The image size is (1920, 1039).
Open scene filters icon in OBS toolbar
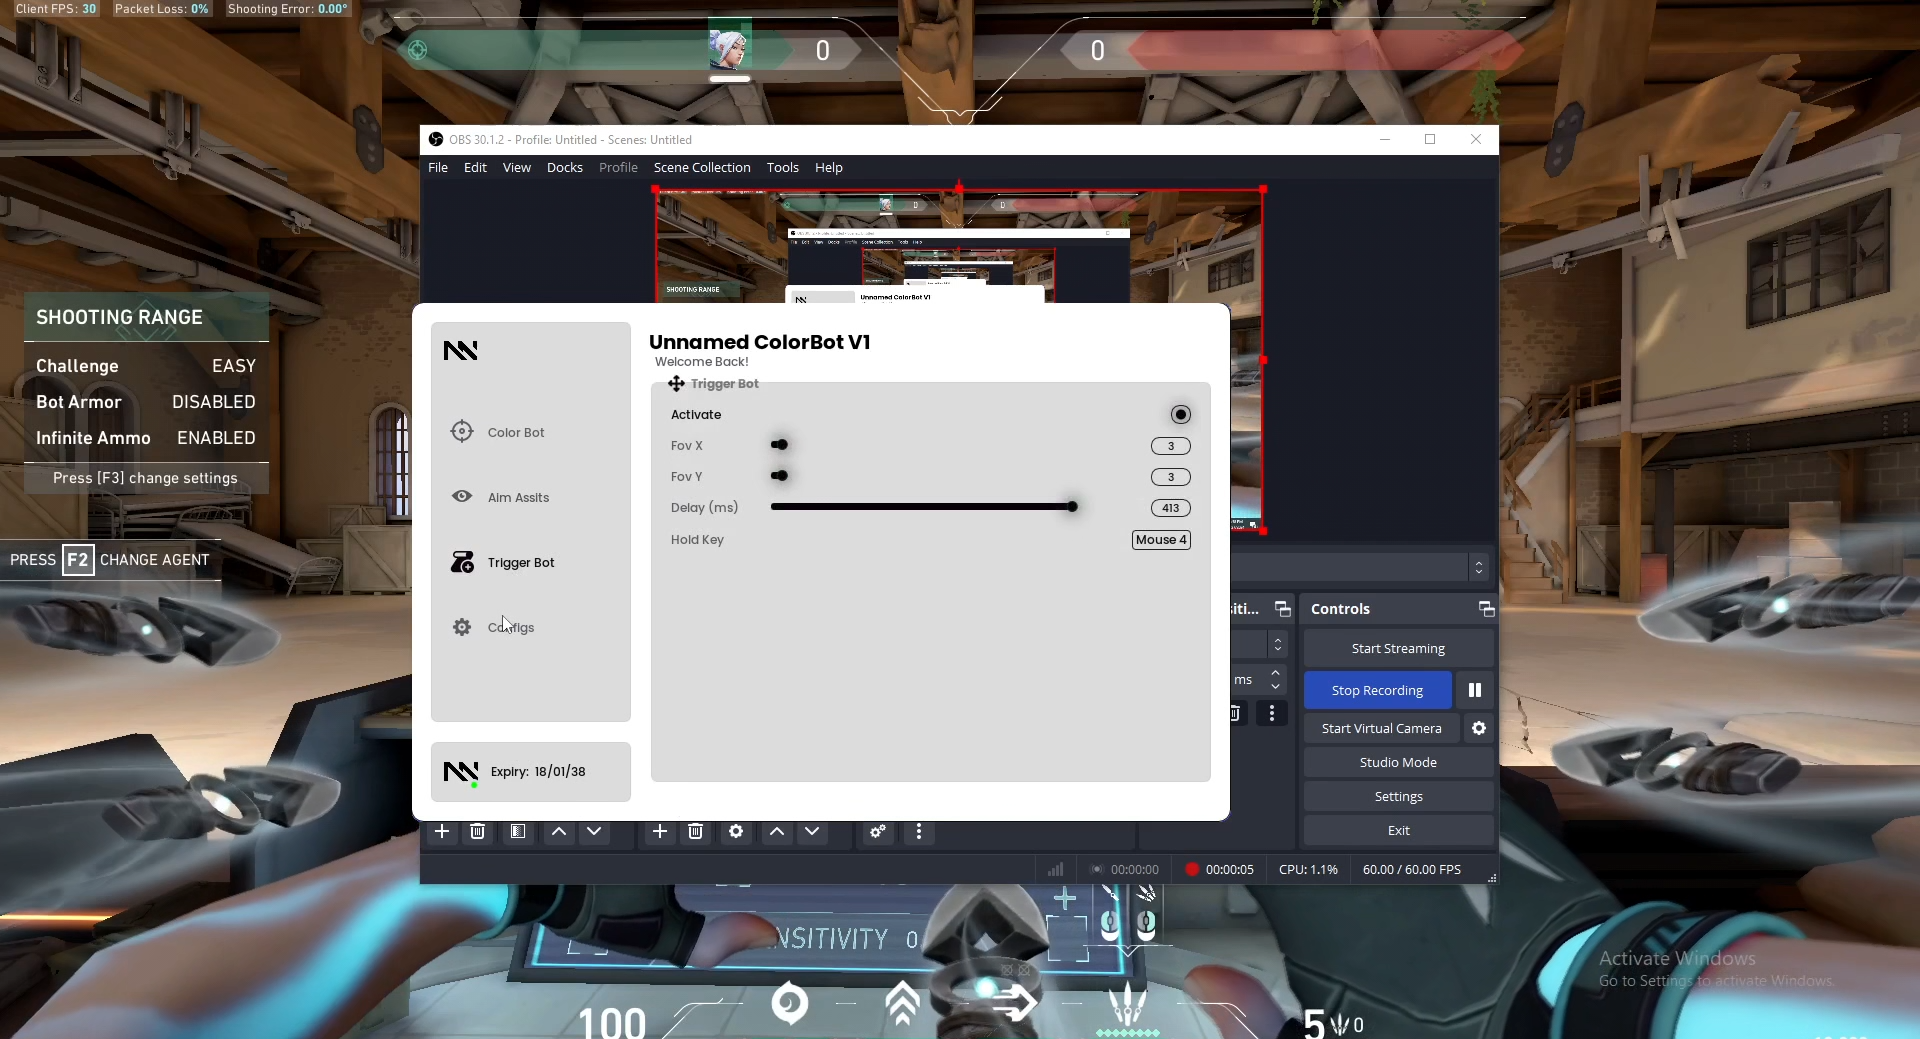(517, 831)
